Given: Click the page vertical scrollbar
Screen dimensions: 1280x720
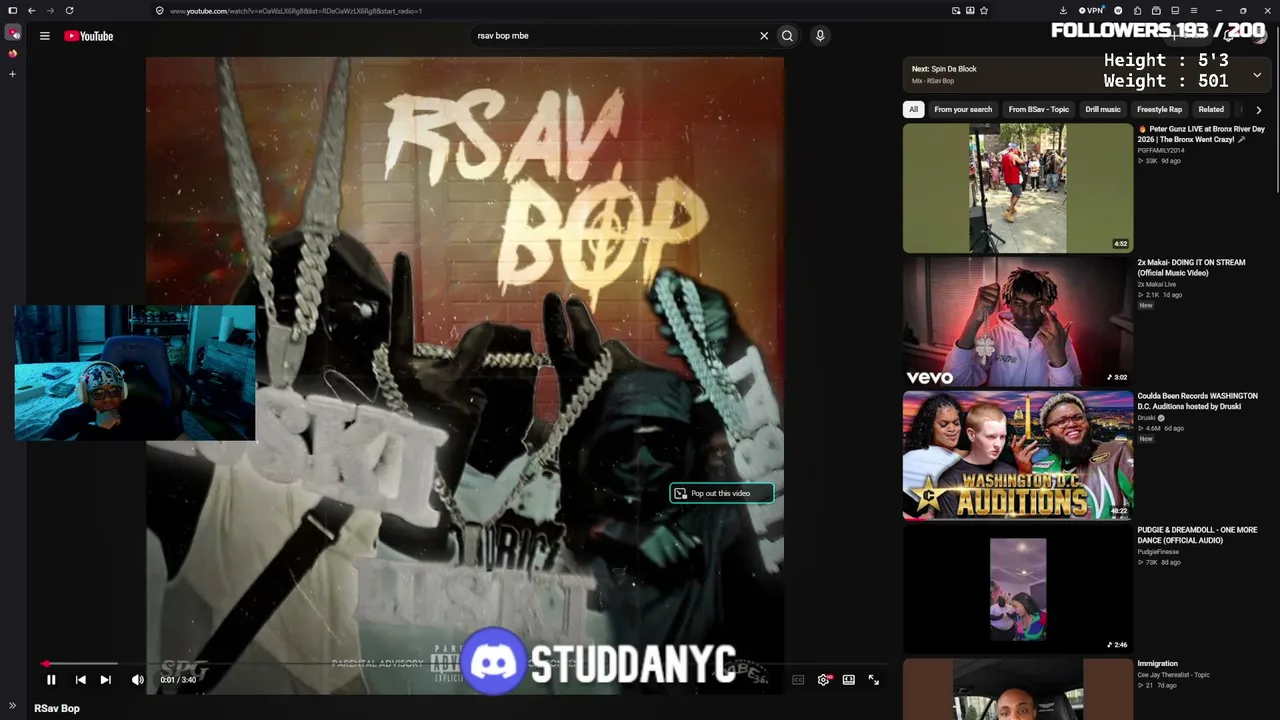Looking at the screenshot, I should point(1276,110).
